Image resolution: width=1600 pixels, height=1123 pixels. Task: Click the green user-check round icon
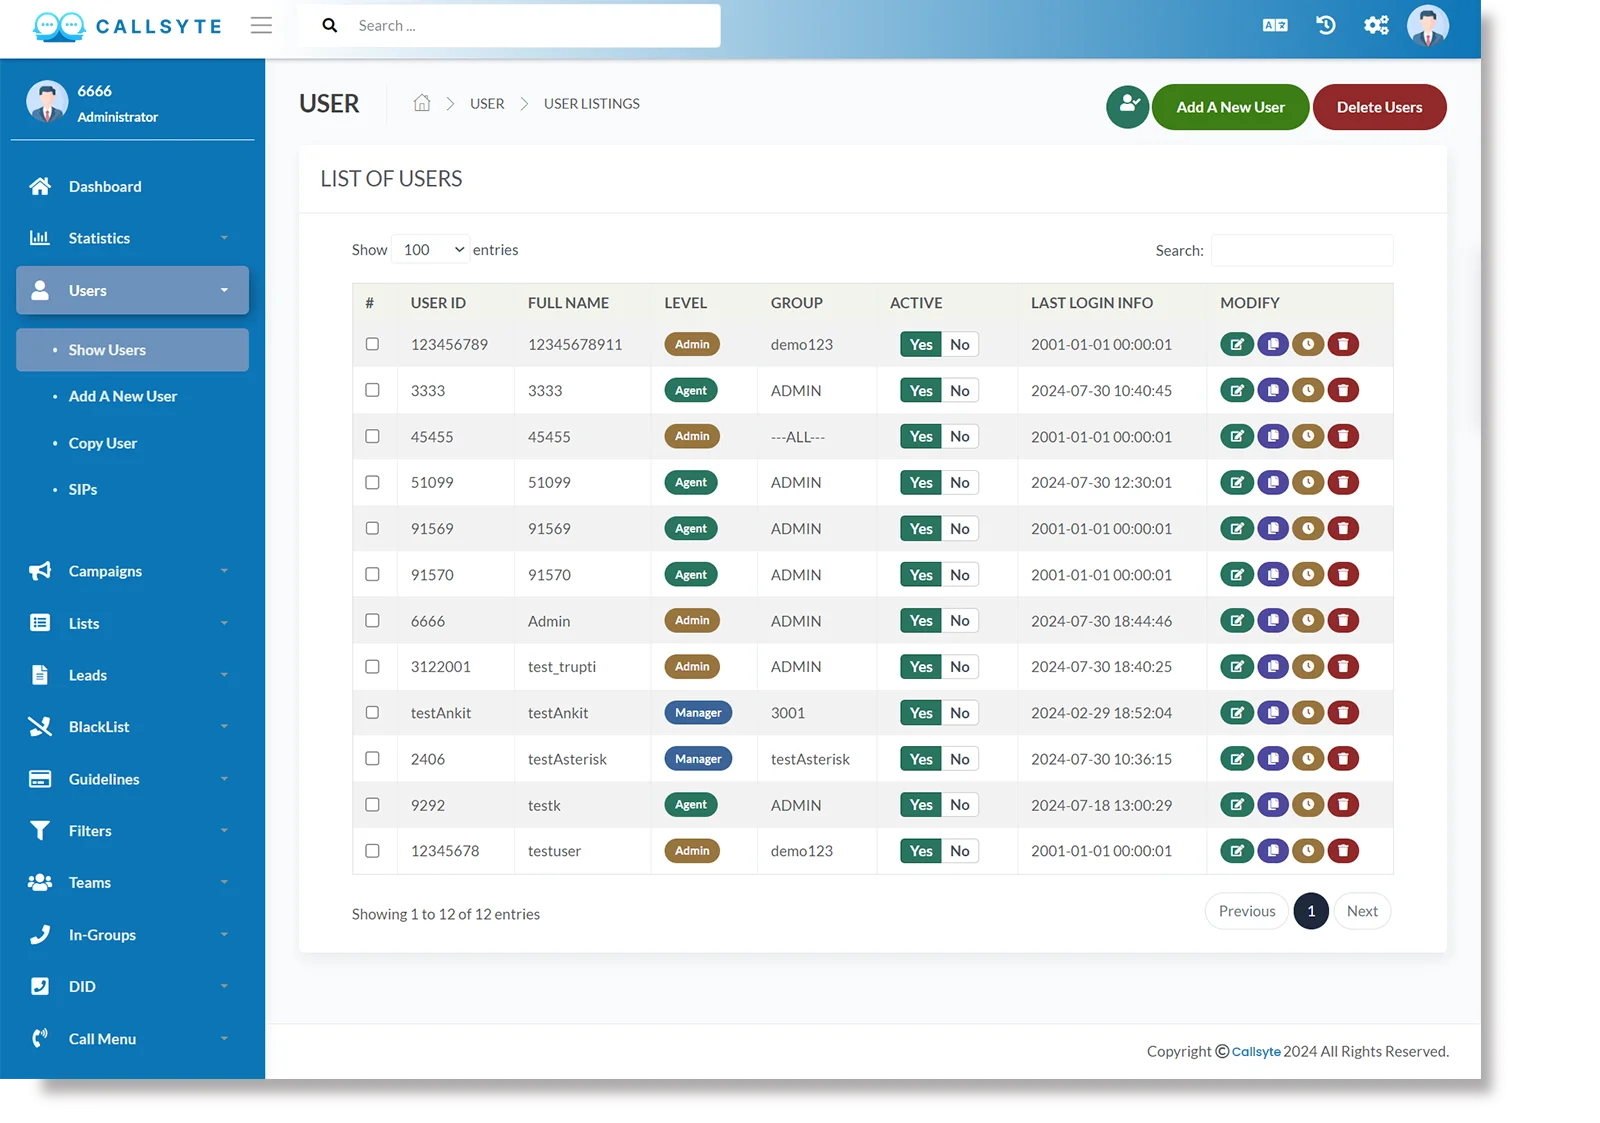[x=1127, y=107]
